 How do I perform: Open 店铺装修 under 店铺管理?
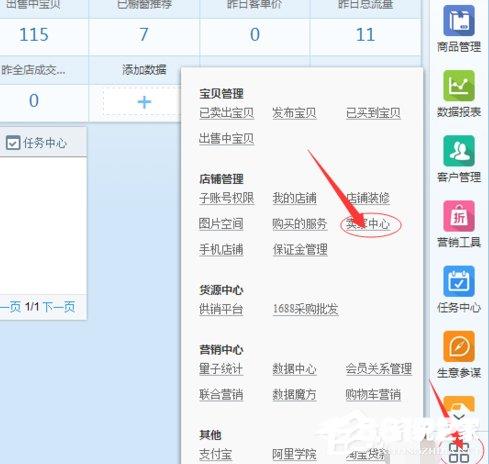tap(368, 198)
